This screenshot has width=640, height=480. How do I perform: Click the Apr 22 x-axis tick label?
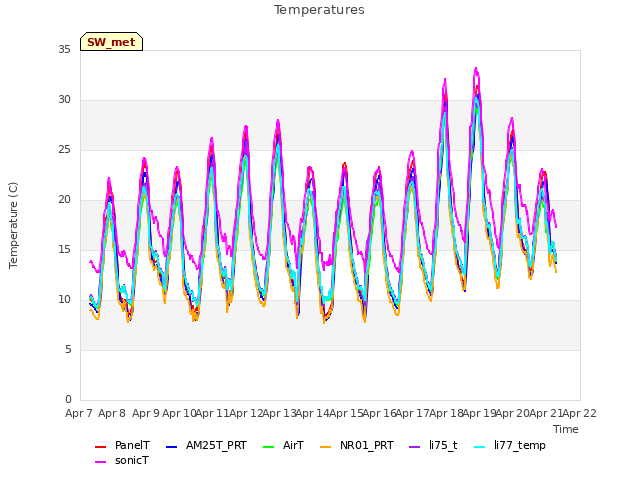tap(580, 413)
